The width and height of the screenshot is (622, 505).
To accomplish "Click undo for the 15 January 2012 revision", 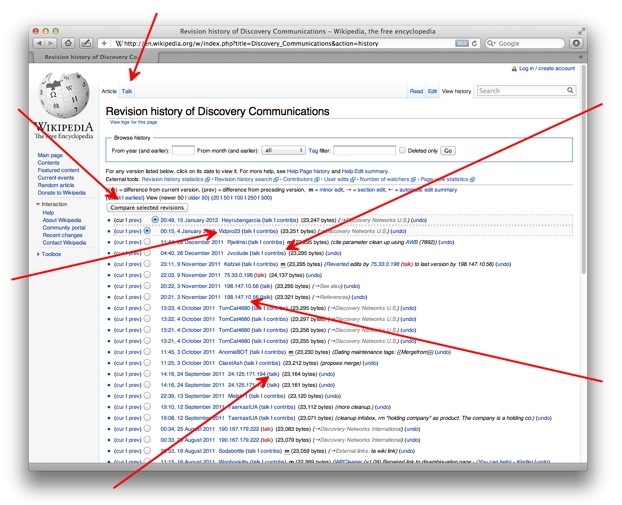I will 419,220.
